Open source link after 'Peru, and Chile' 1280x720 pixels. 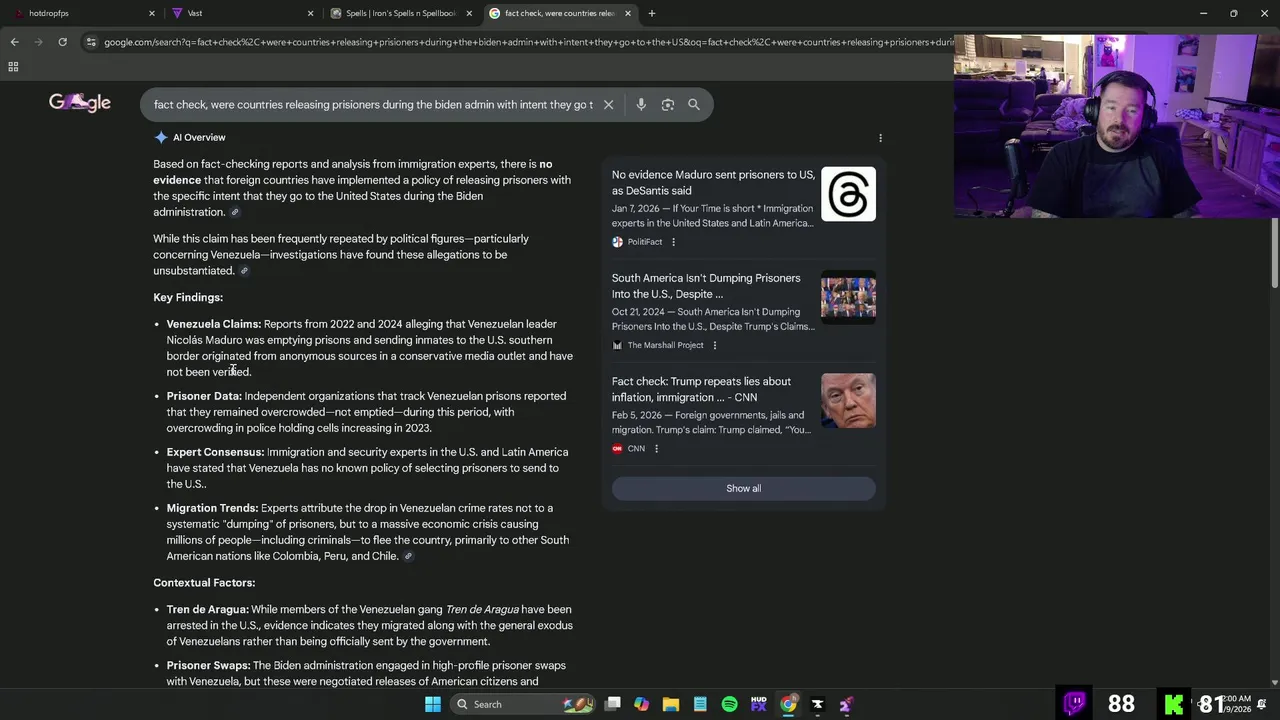point(408,556)
